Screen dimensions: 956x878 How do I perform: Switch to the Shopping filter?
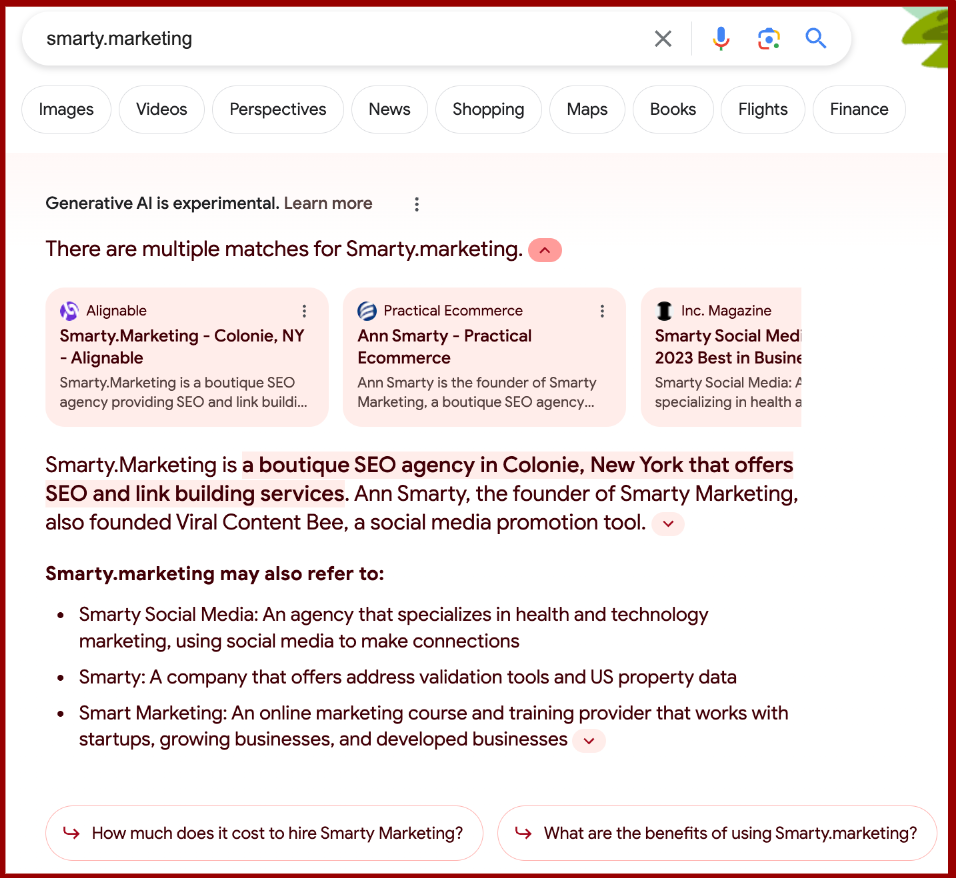pos(488,109)
